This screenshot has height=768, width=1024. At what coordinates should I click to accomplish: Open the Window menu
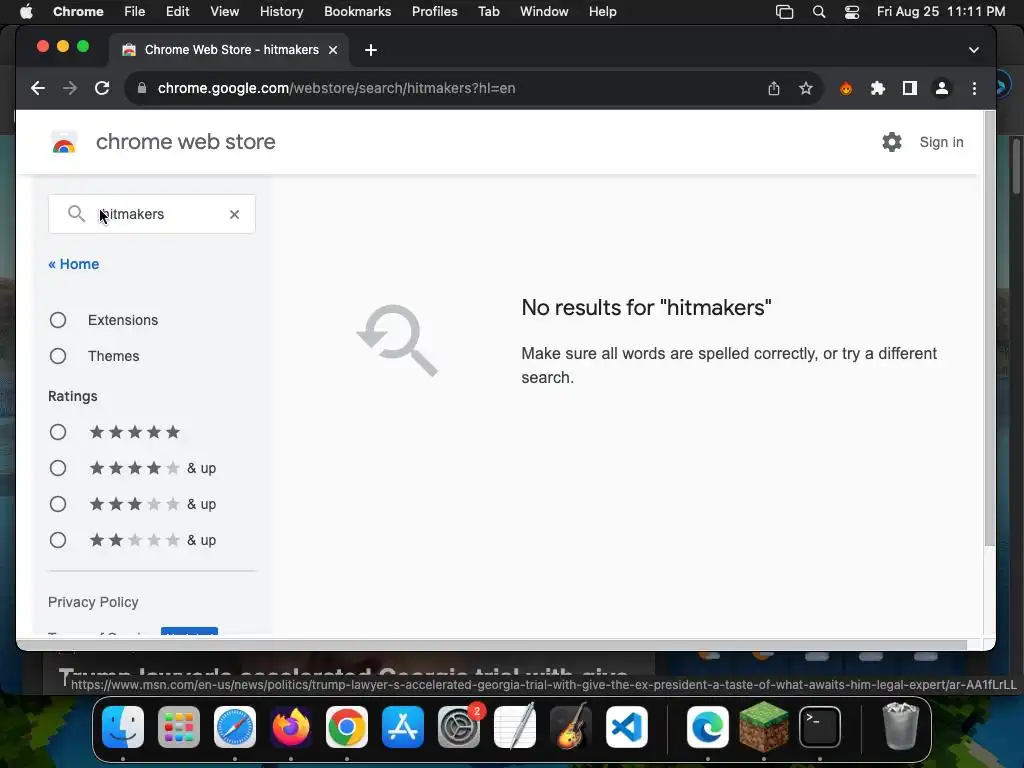pyautogui.click(x=544, y=12)
